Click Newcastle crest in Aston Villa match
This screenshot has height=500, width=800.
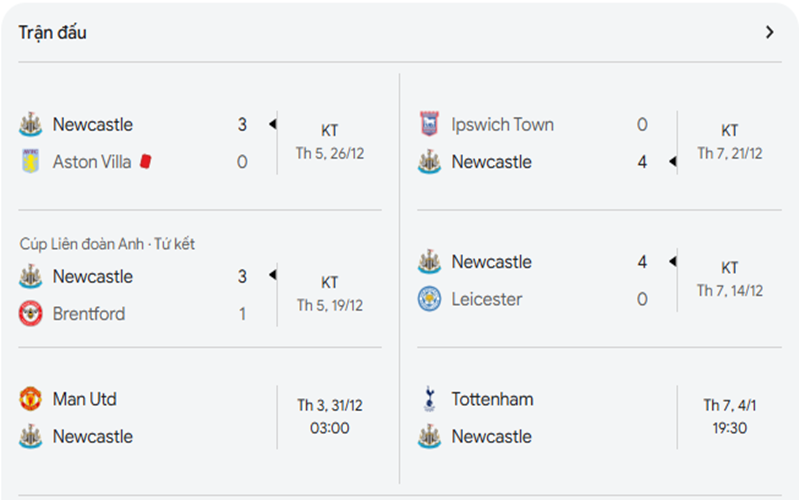point(30,125)
